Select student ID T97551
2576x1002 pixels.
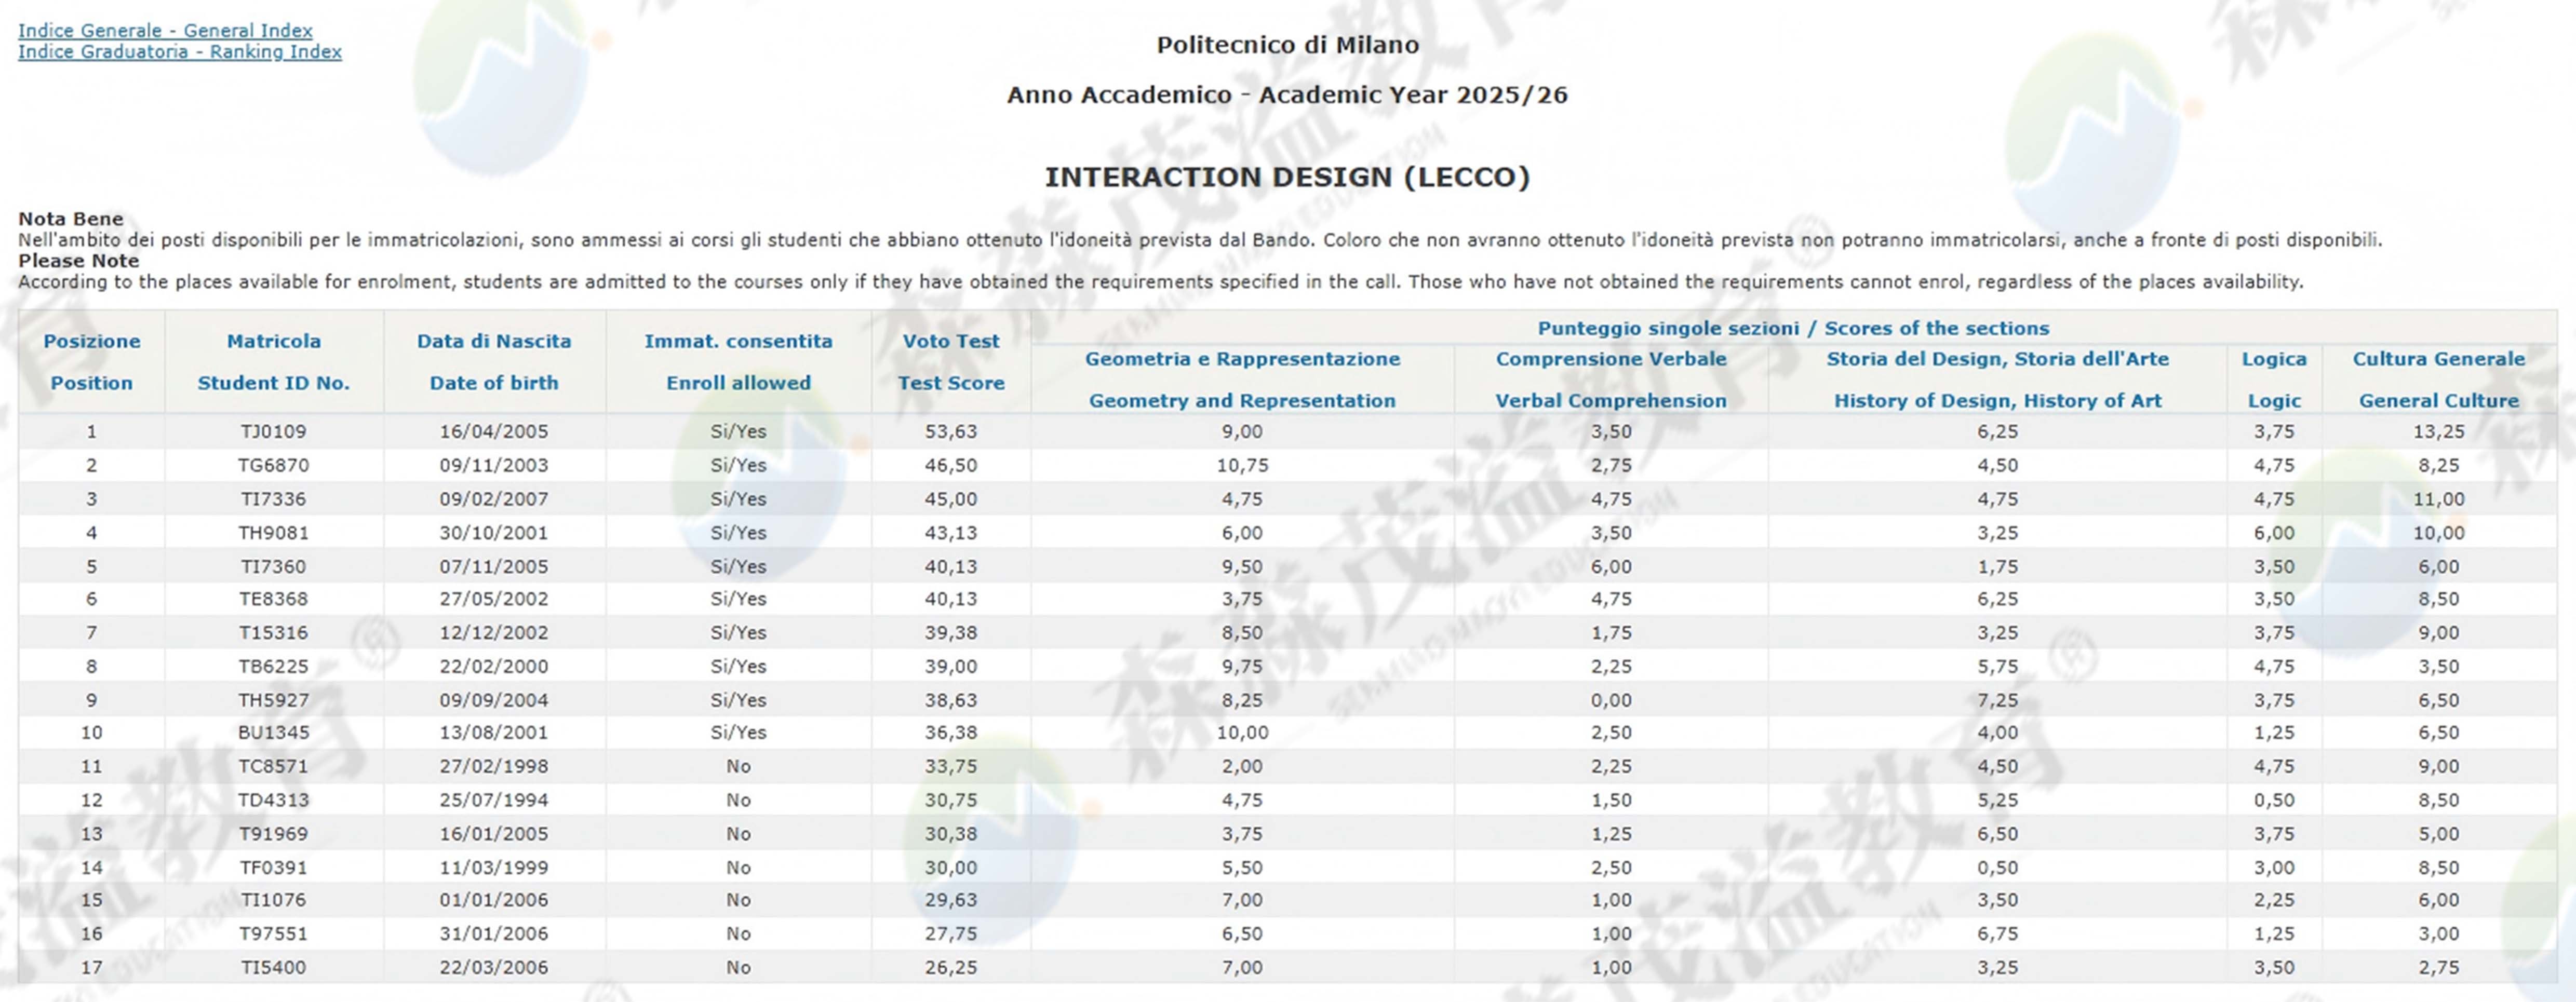[274, 934]
